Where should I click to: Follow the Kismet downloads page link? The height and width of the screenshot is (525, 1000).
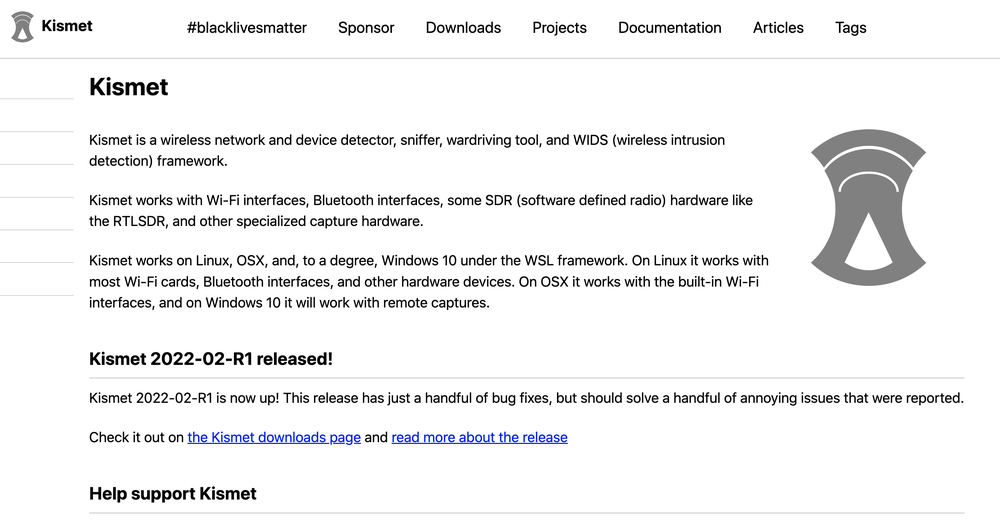pyautogui.click(x=274, y=438)
